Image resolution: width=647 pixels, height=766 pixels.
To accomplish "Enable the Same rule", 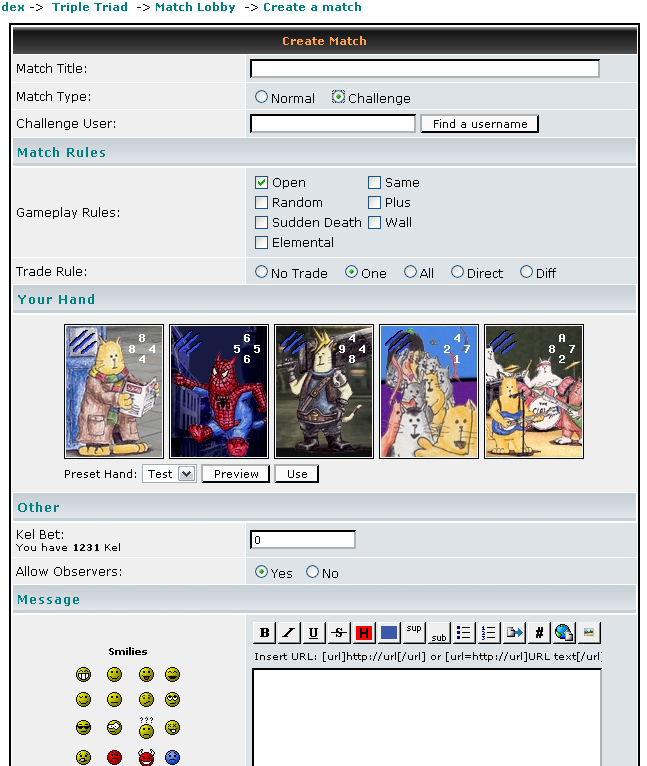I will click(x=374, y=183).
